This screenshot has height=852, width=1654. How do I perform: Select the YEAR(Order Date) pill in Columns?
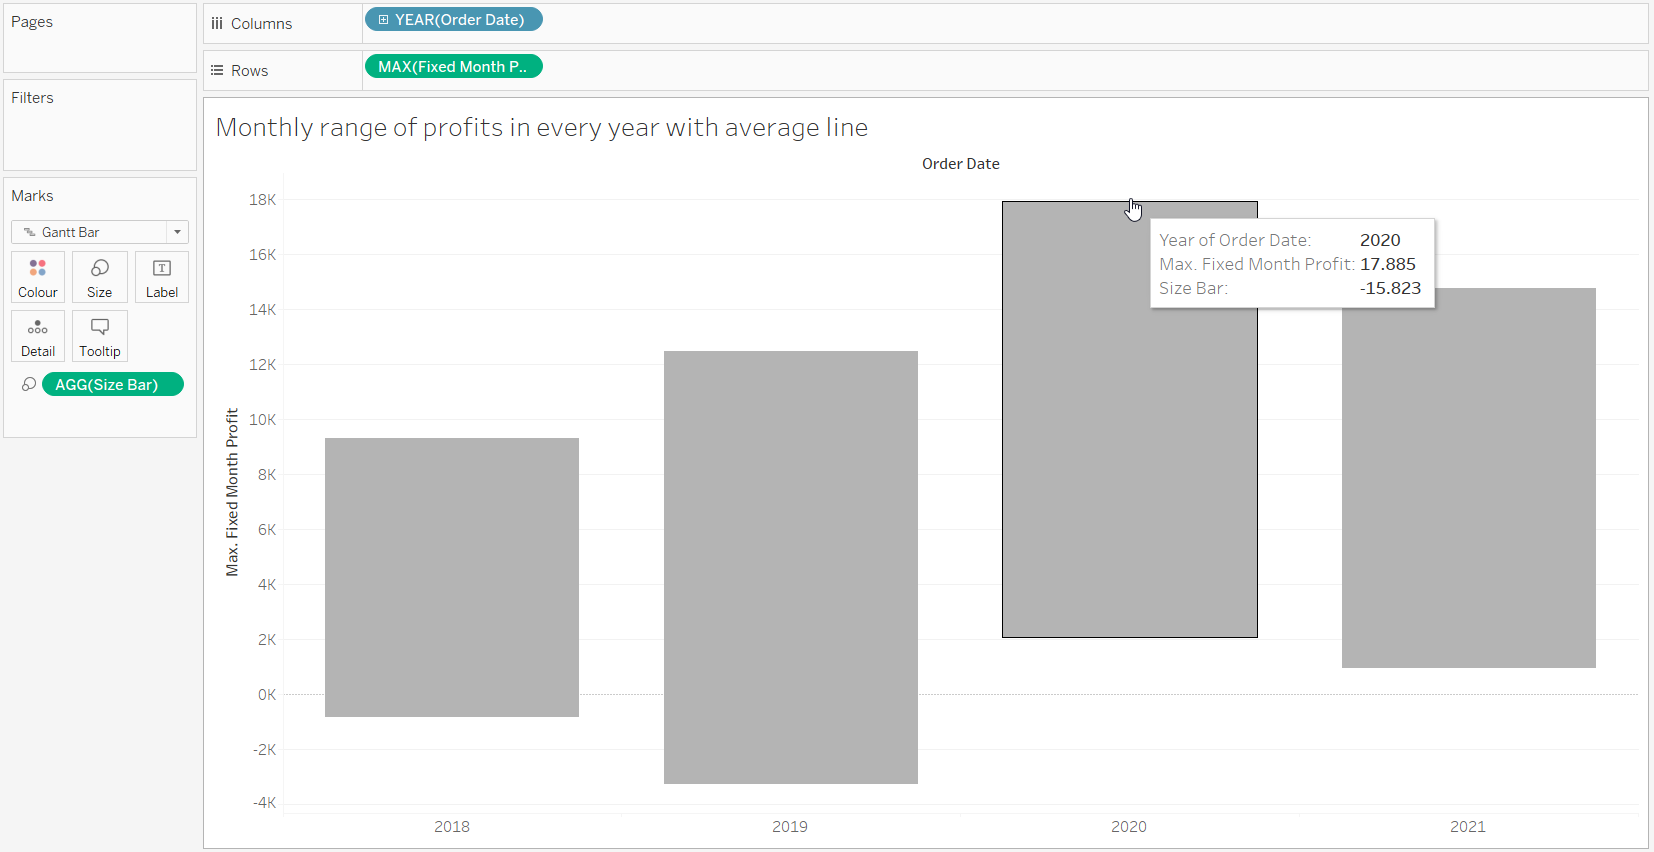454,19
